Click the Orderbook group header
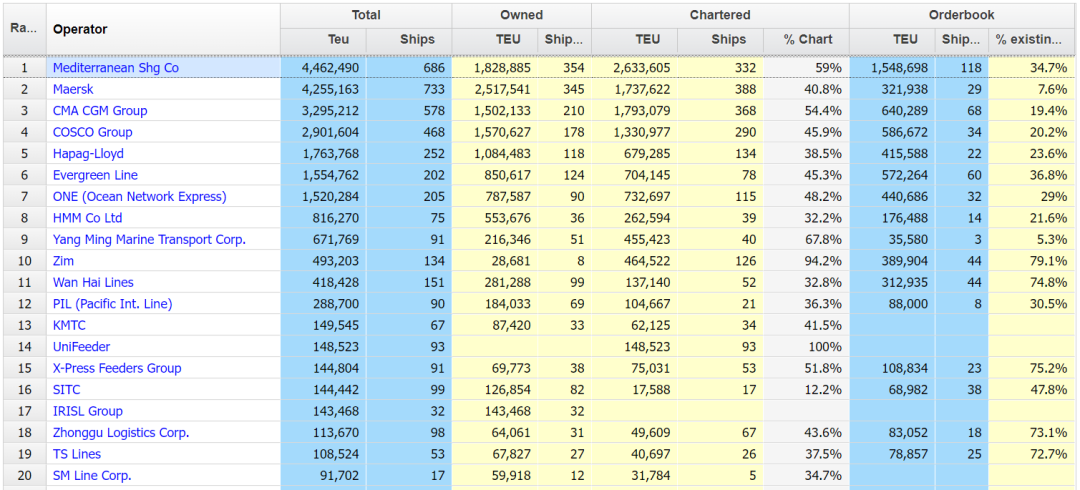 (x=961, y=15)
